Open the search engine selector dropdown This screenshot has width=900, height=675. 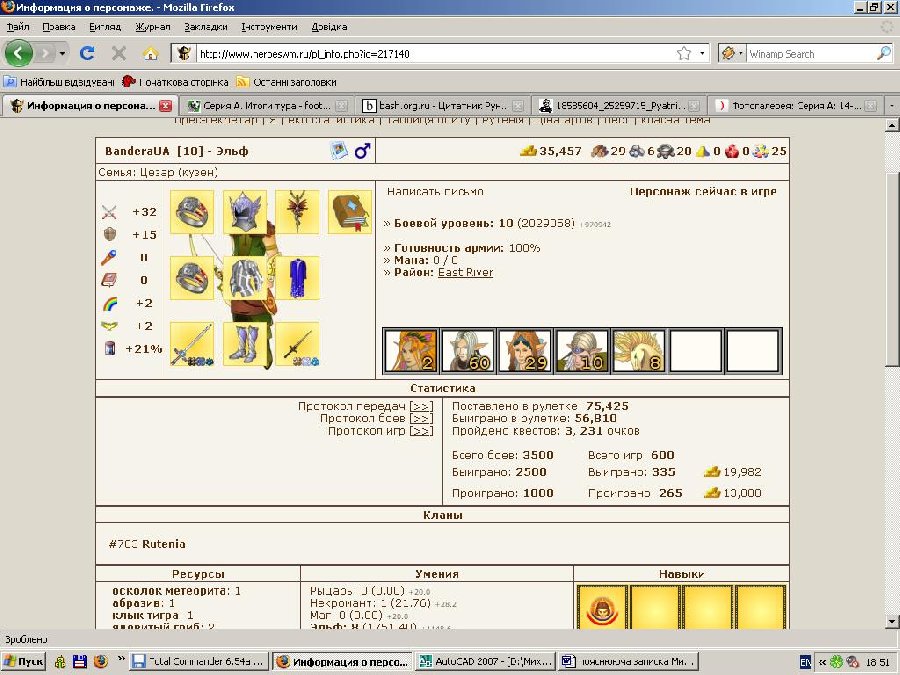tap(740, 53)
